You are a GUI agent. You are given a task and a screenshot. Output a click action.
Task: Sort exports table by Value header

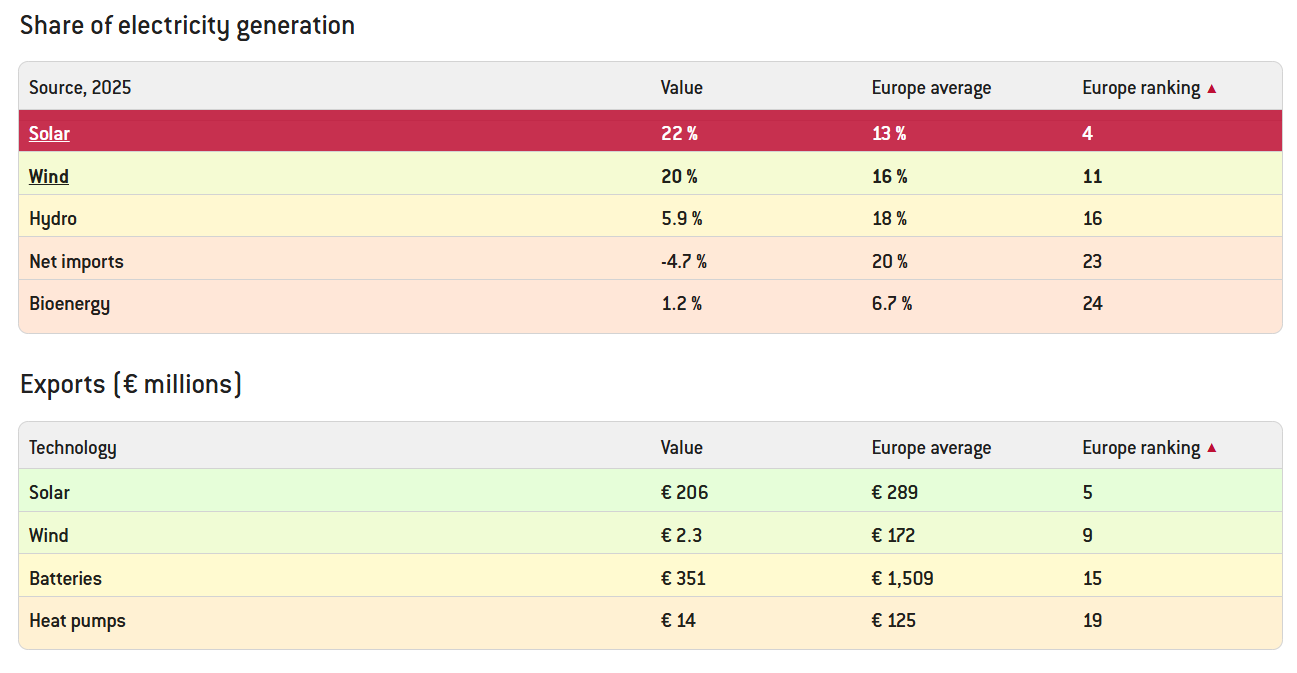(681, 448)
